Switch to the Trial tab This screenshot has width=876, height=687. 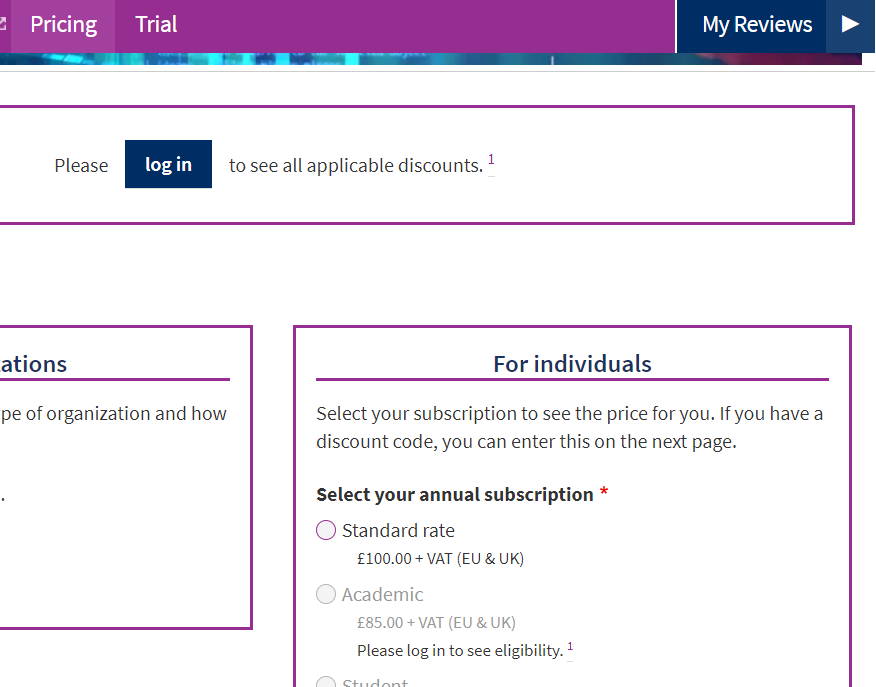pyautogui.click(x=156, y=25)
